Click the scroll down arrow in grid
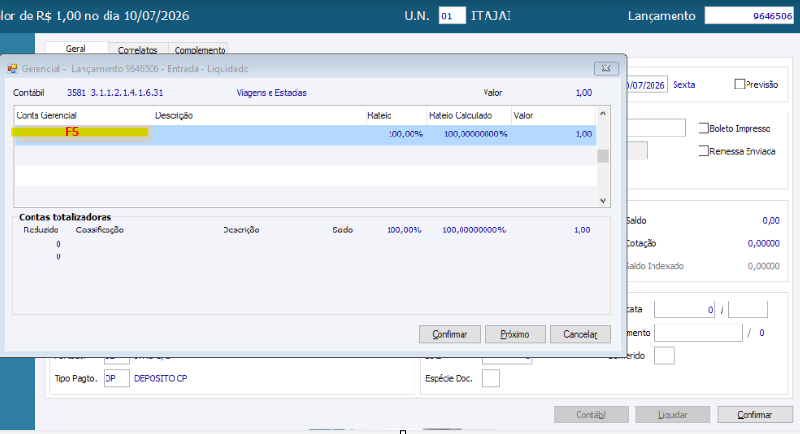Image resolution: width=800 pixels, height=434 pixels. click(x=603, y=200)
